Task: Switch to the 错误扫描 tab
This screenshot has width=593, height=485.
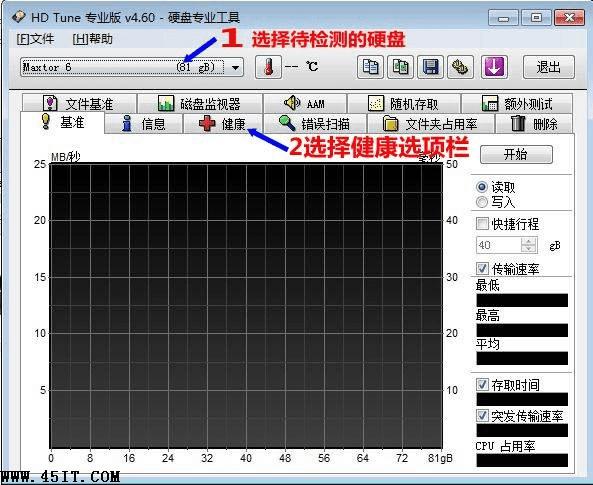Action: [x=315, y=124]
